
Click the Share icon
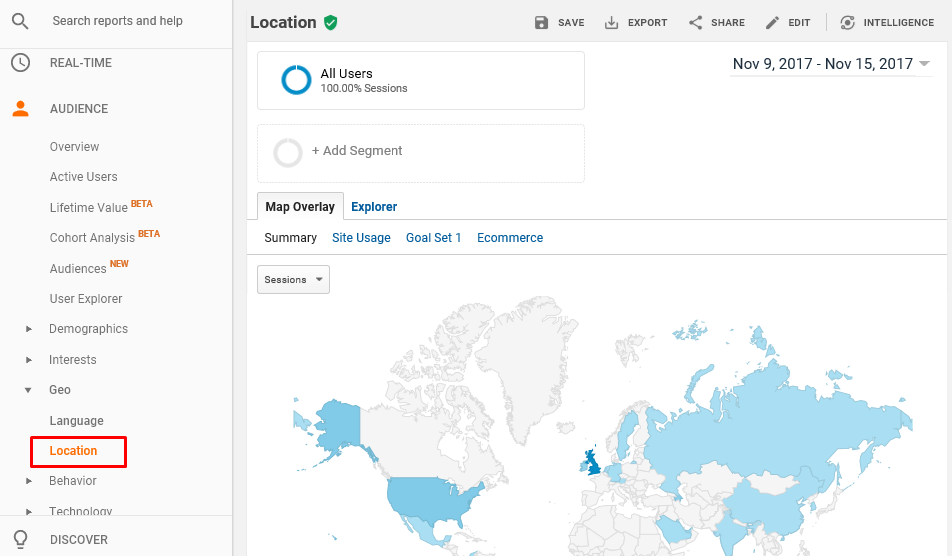click(x=696, y=23)
